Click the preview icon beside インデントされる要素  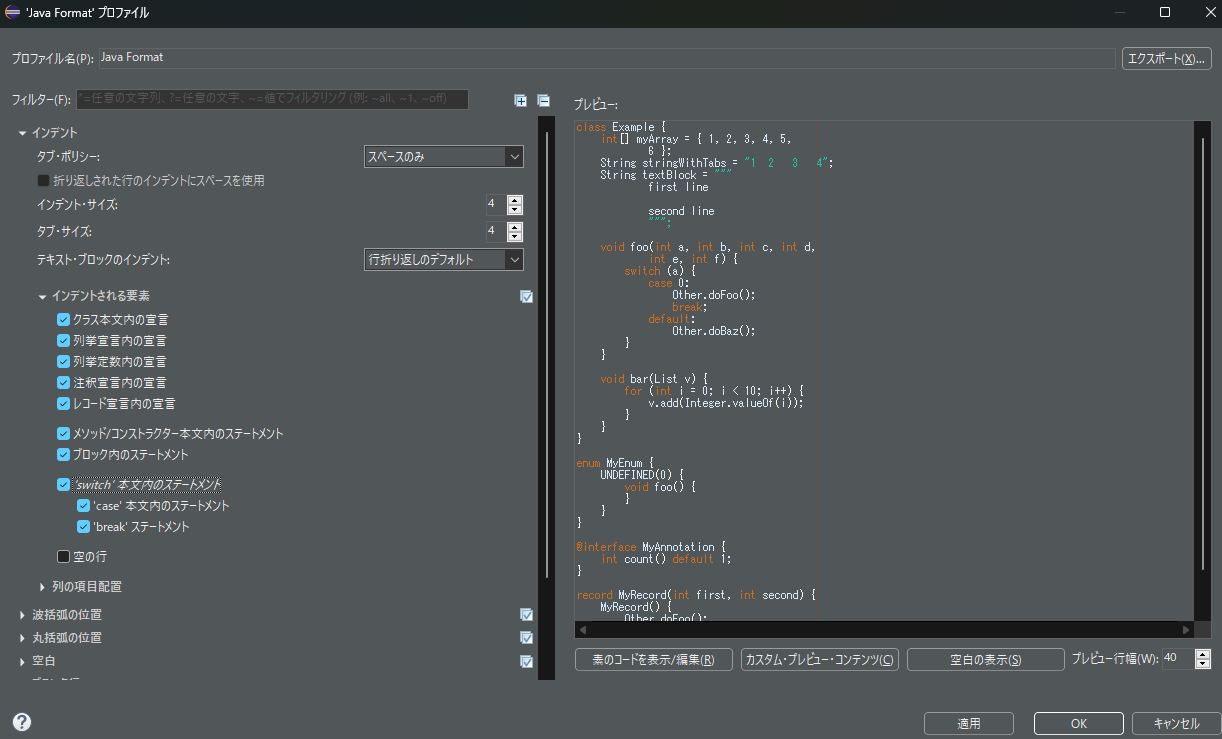click(527, 296)
